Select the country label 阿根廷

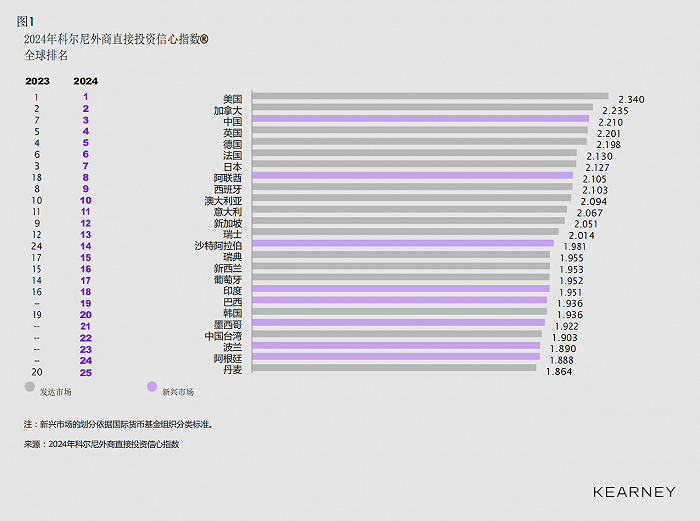(228, 358)
